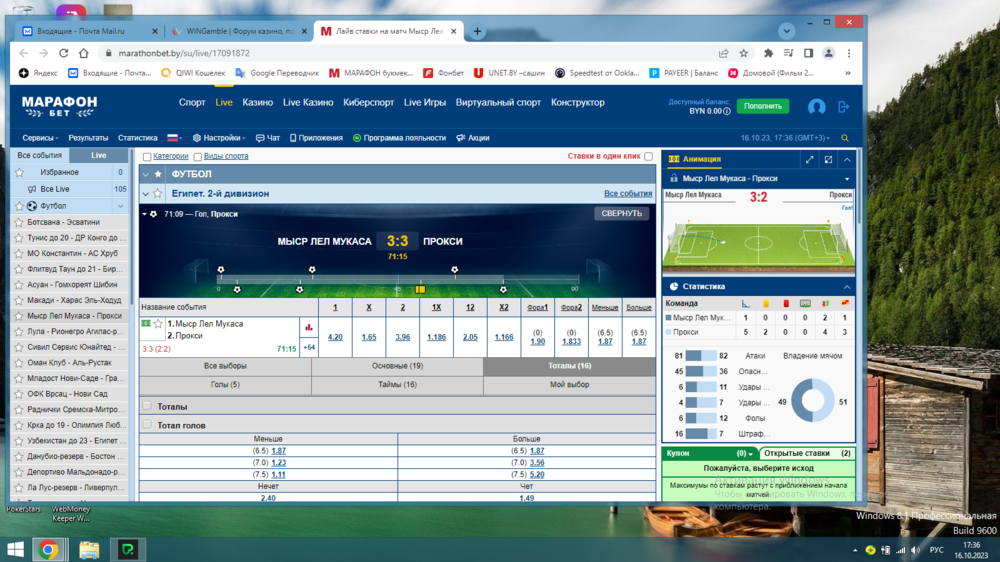Open the user profile avatar icon
Viewport: 1000px width, 562px height.
816,107
